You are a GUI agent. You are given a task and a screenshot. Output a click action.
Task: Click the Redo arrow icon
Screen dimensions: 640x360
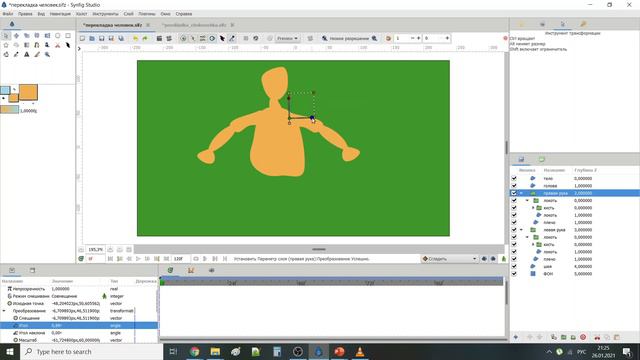145,38
